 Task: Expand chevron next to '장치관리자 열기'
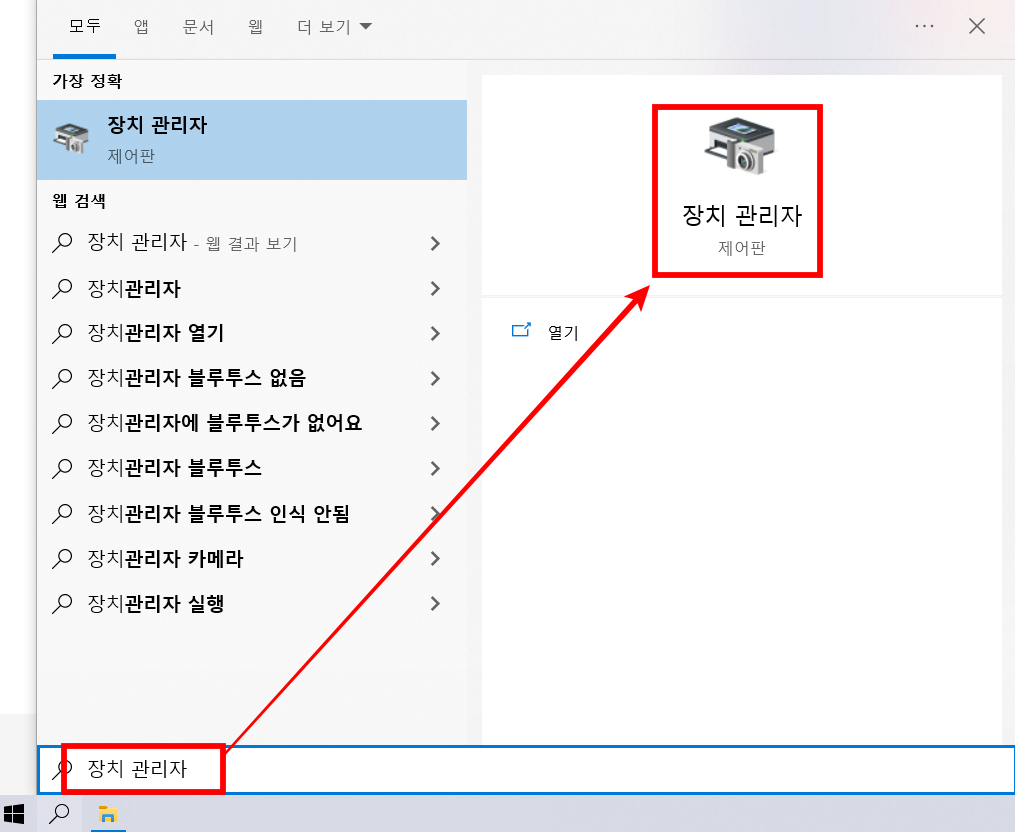click(x=435, y=333)
